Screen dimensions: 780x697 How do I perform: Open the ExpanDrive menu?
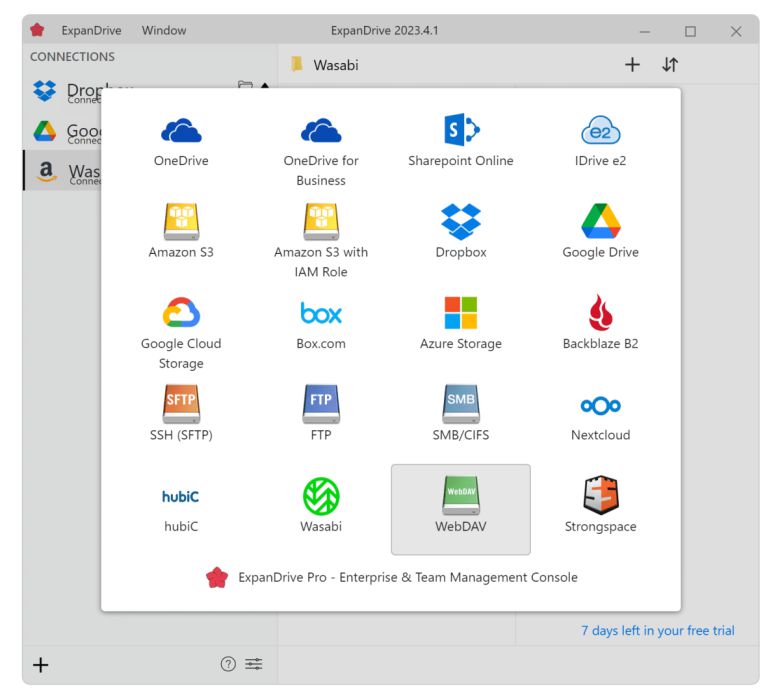[91, 31]
